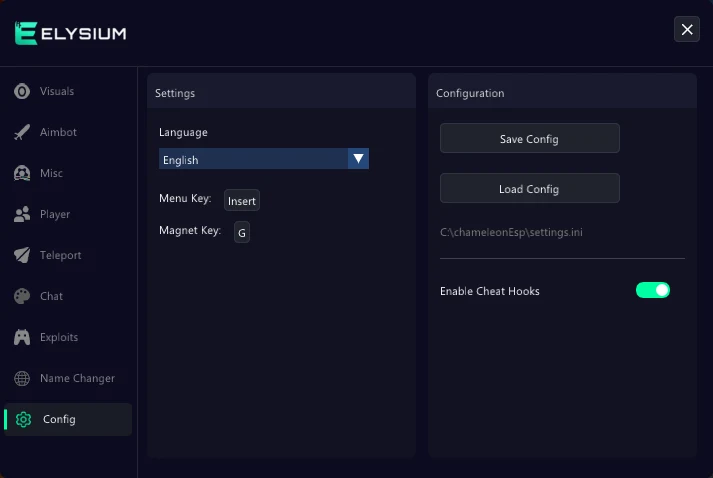Change the Menu Key Insert binding
Viewport: 713px width, 478px height.
pos(242,201)
